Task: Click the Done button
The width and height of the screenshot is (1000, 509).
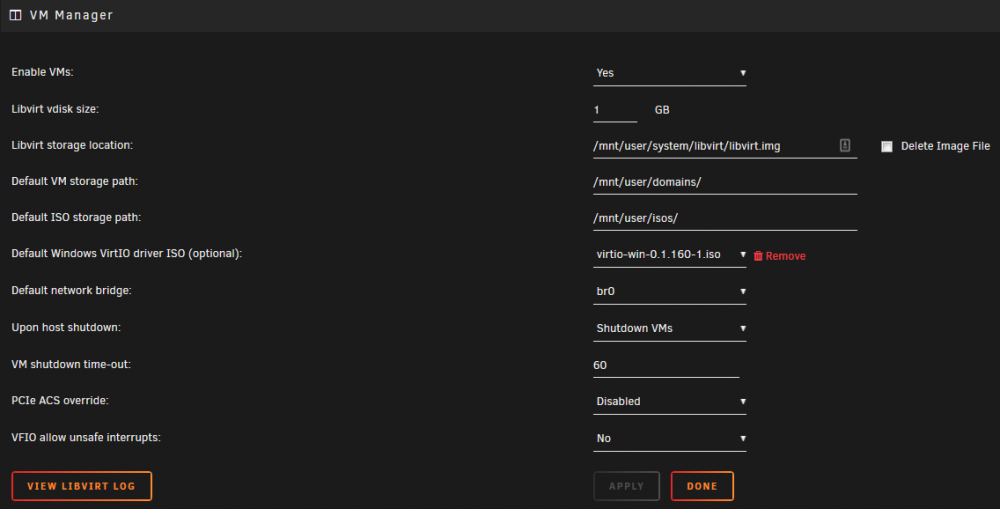Action: pos(702,486)
